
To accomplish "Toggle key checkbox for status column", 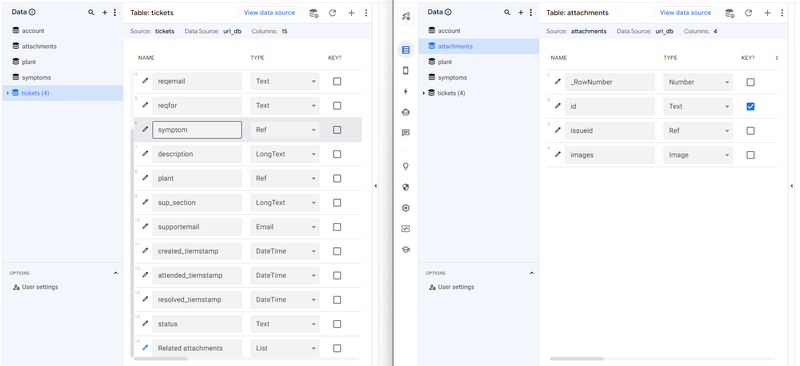I will point(337,324).
